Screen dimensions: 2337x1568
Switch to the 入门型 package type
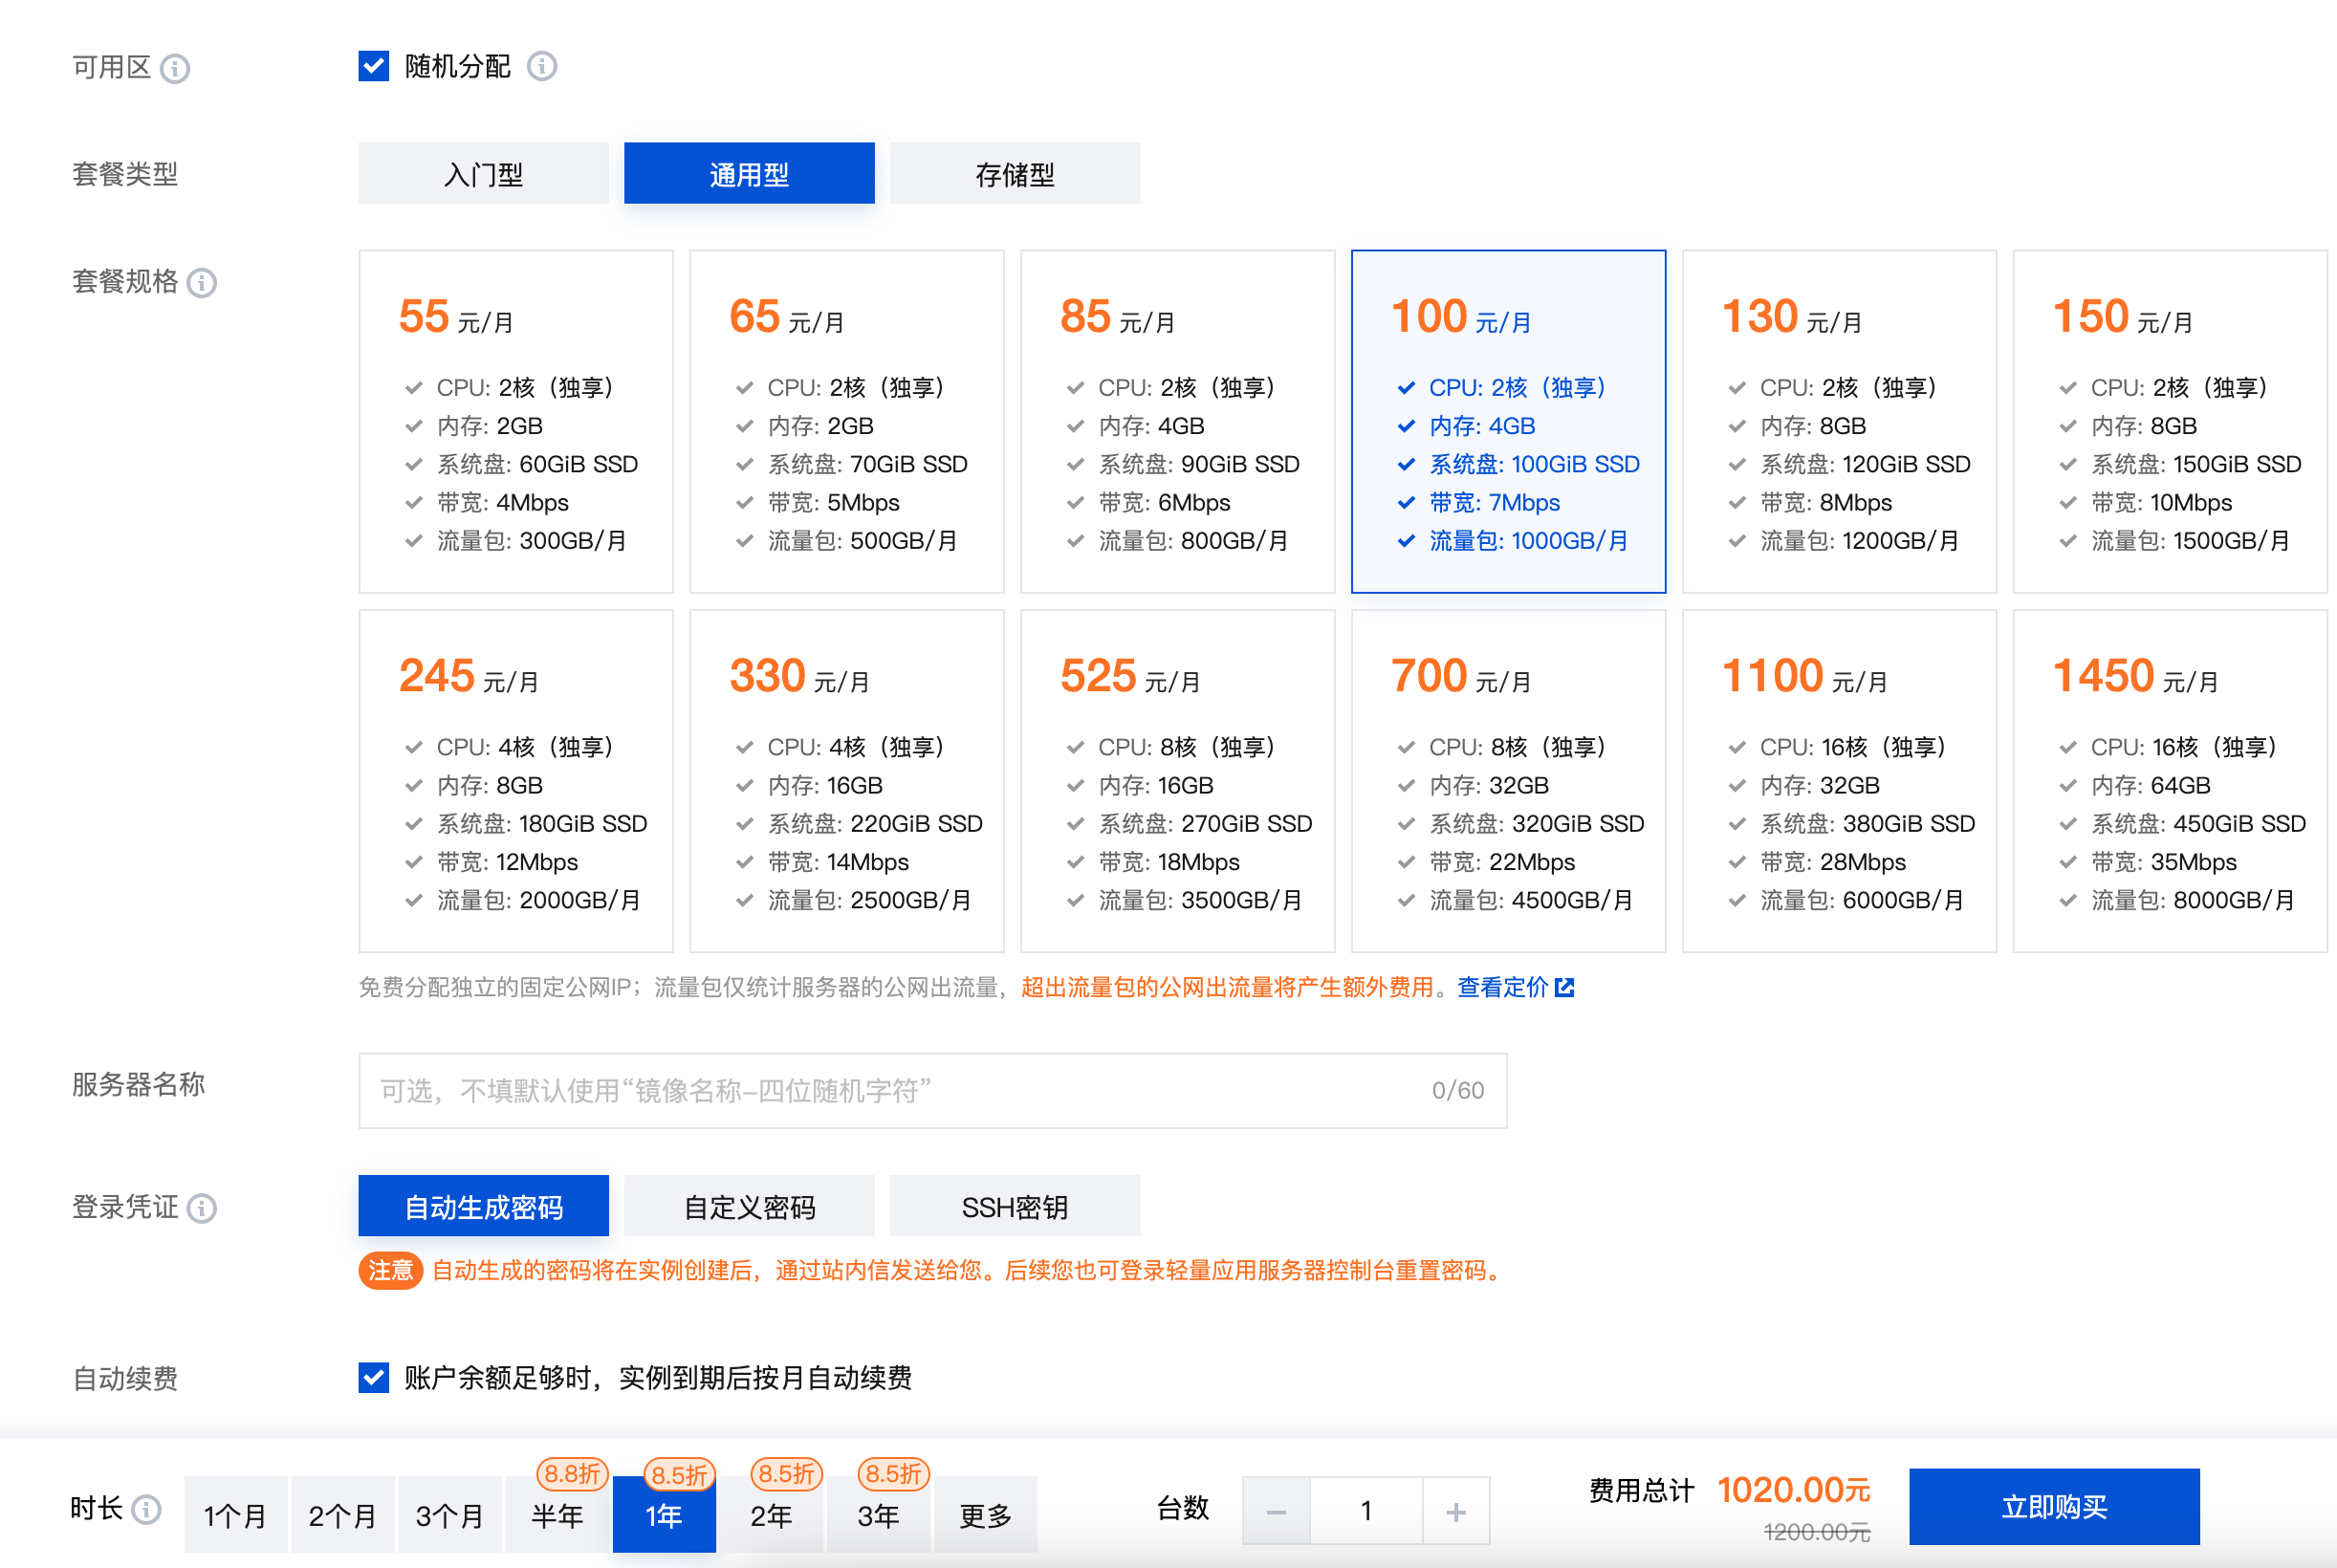[x=484, y=174]
